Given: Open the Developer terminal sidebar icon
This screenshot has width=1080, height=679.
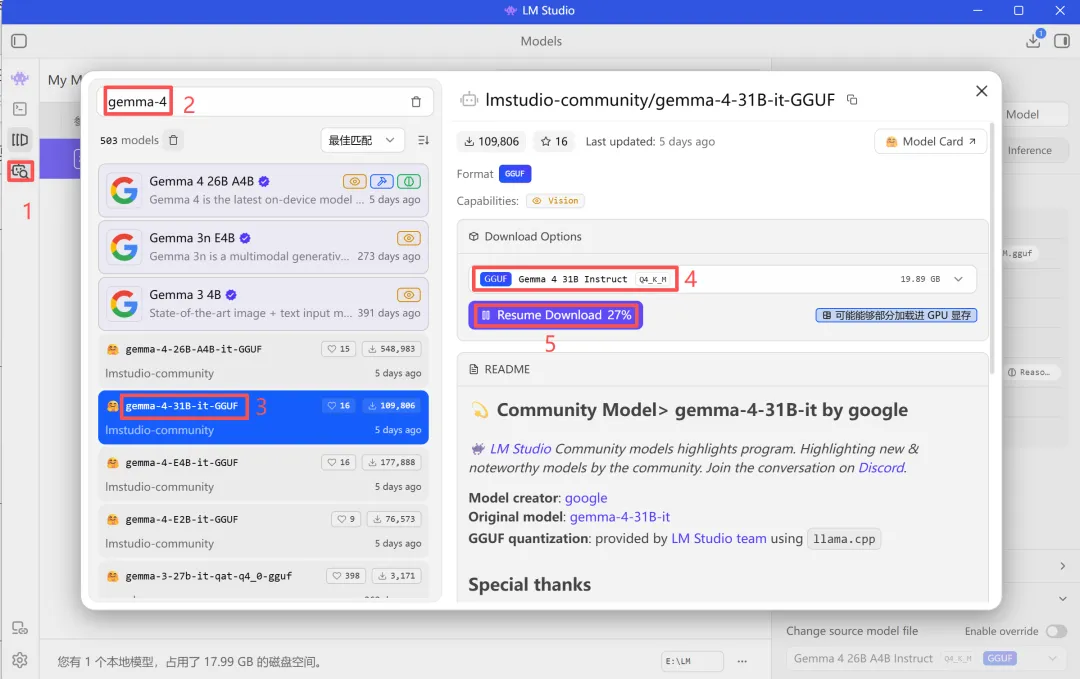Looking at the screenshot, I should (x=20, y=109).
